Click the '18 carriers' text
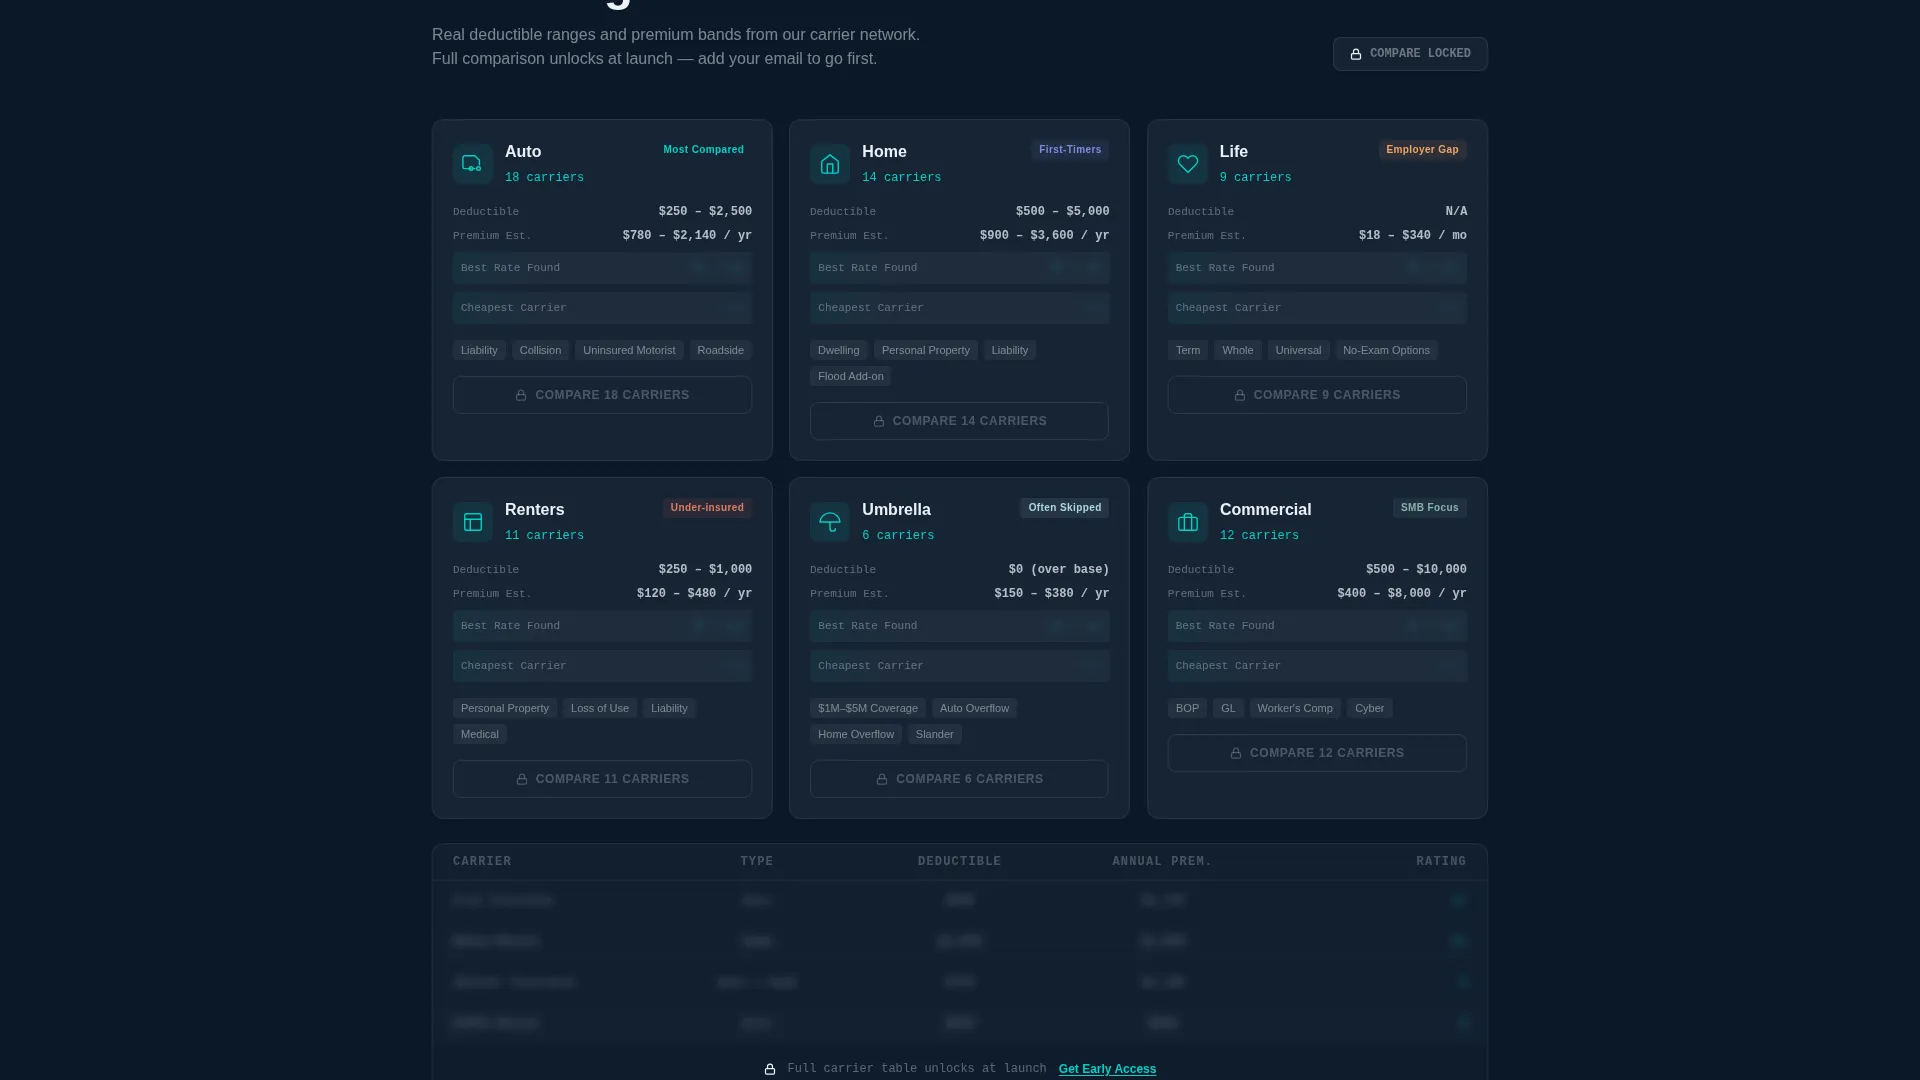The height and width of the screenshot is (1080, 1920). tap(544, 178)
